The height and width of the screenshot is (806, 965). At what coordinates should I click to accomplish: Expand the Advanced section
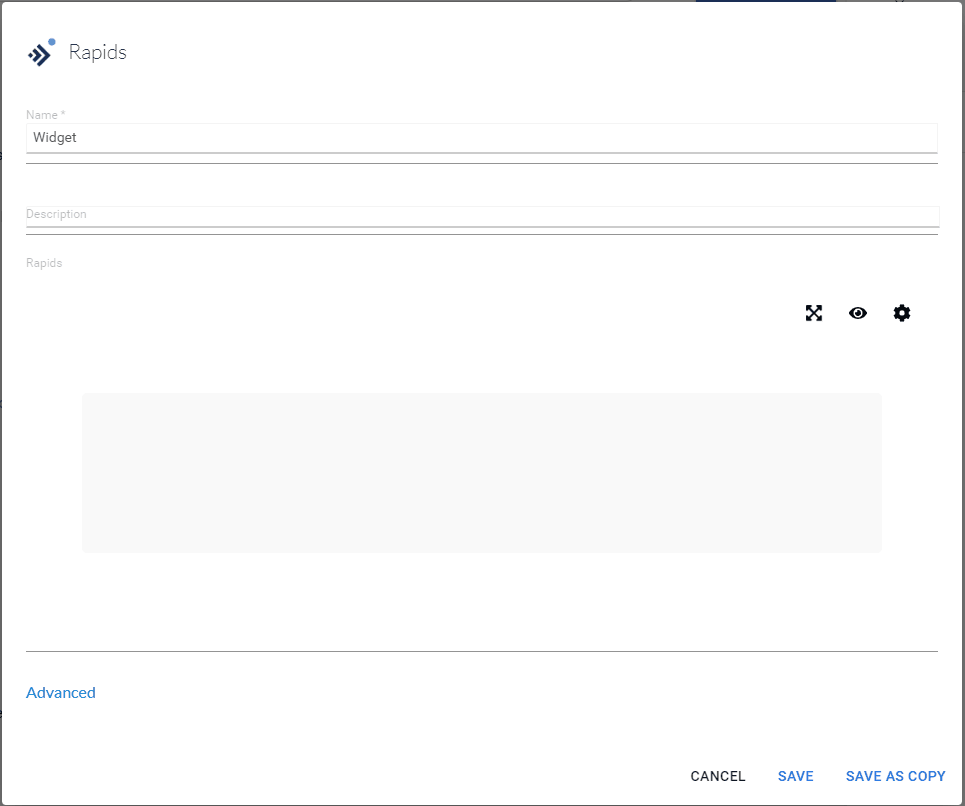(61, 693)
